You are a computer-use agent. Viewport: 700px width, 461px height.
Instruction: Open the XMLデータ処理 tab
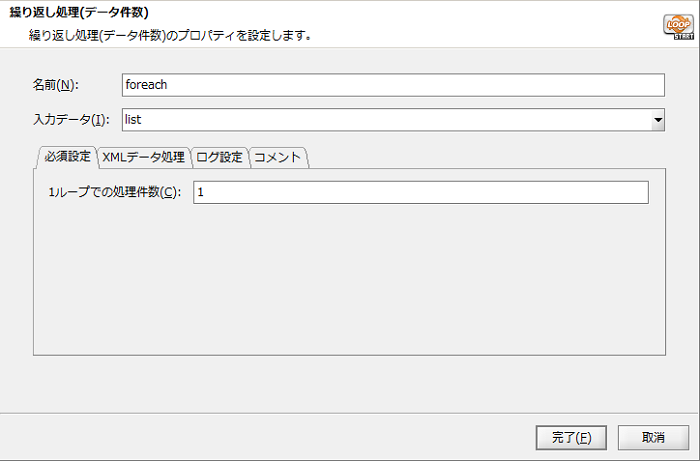pyautogui.click(x=143, y=157)
